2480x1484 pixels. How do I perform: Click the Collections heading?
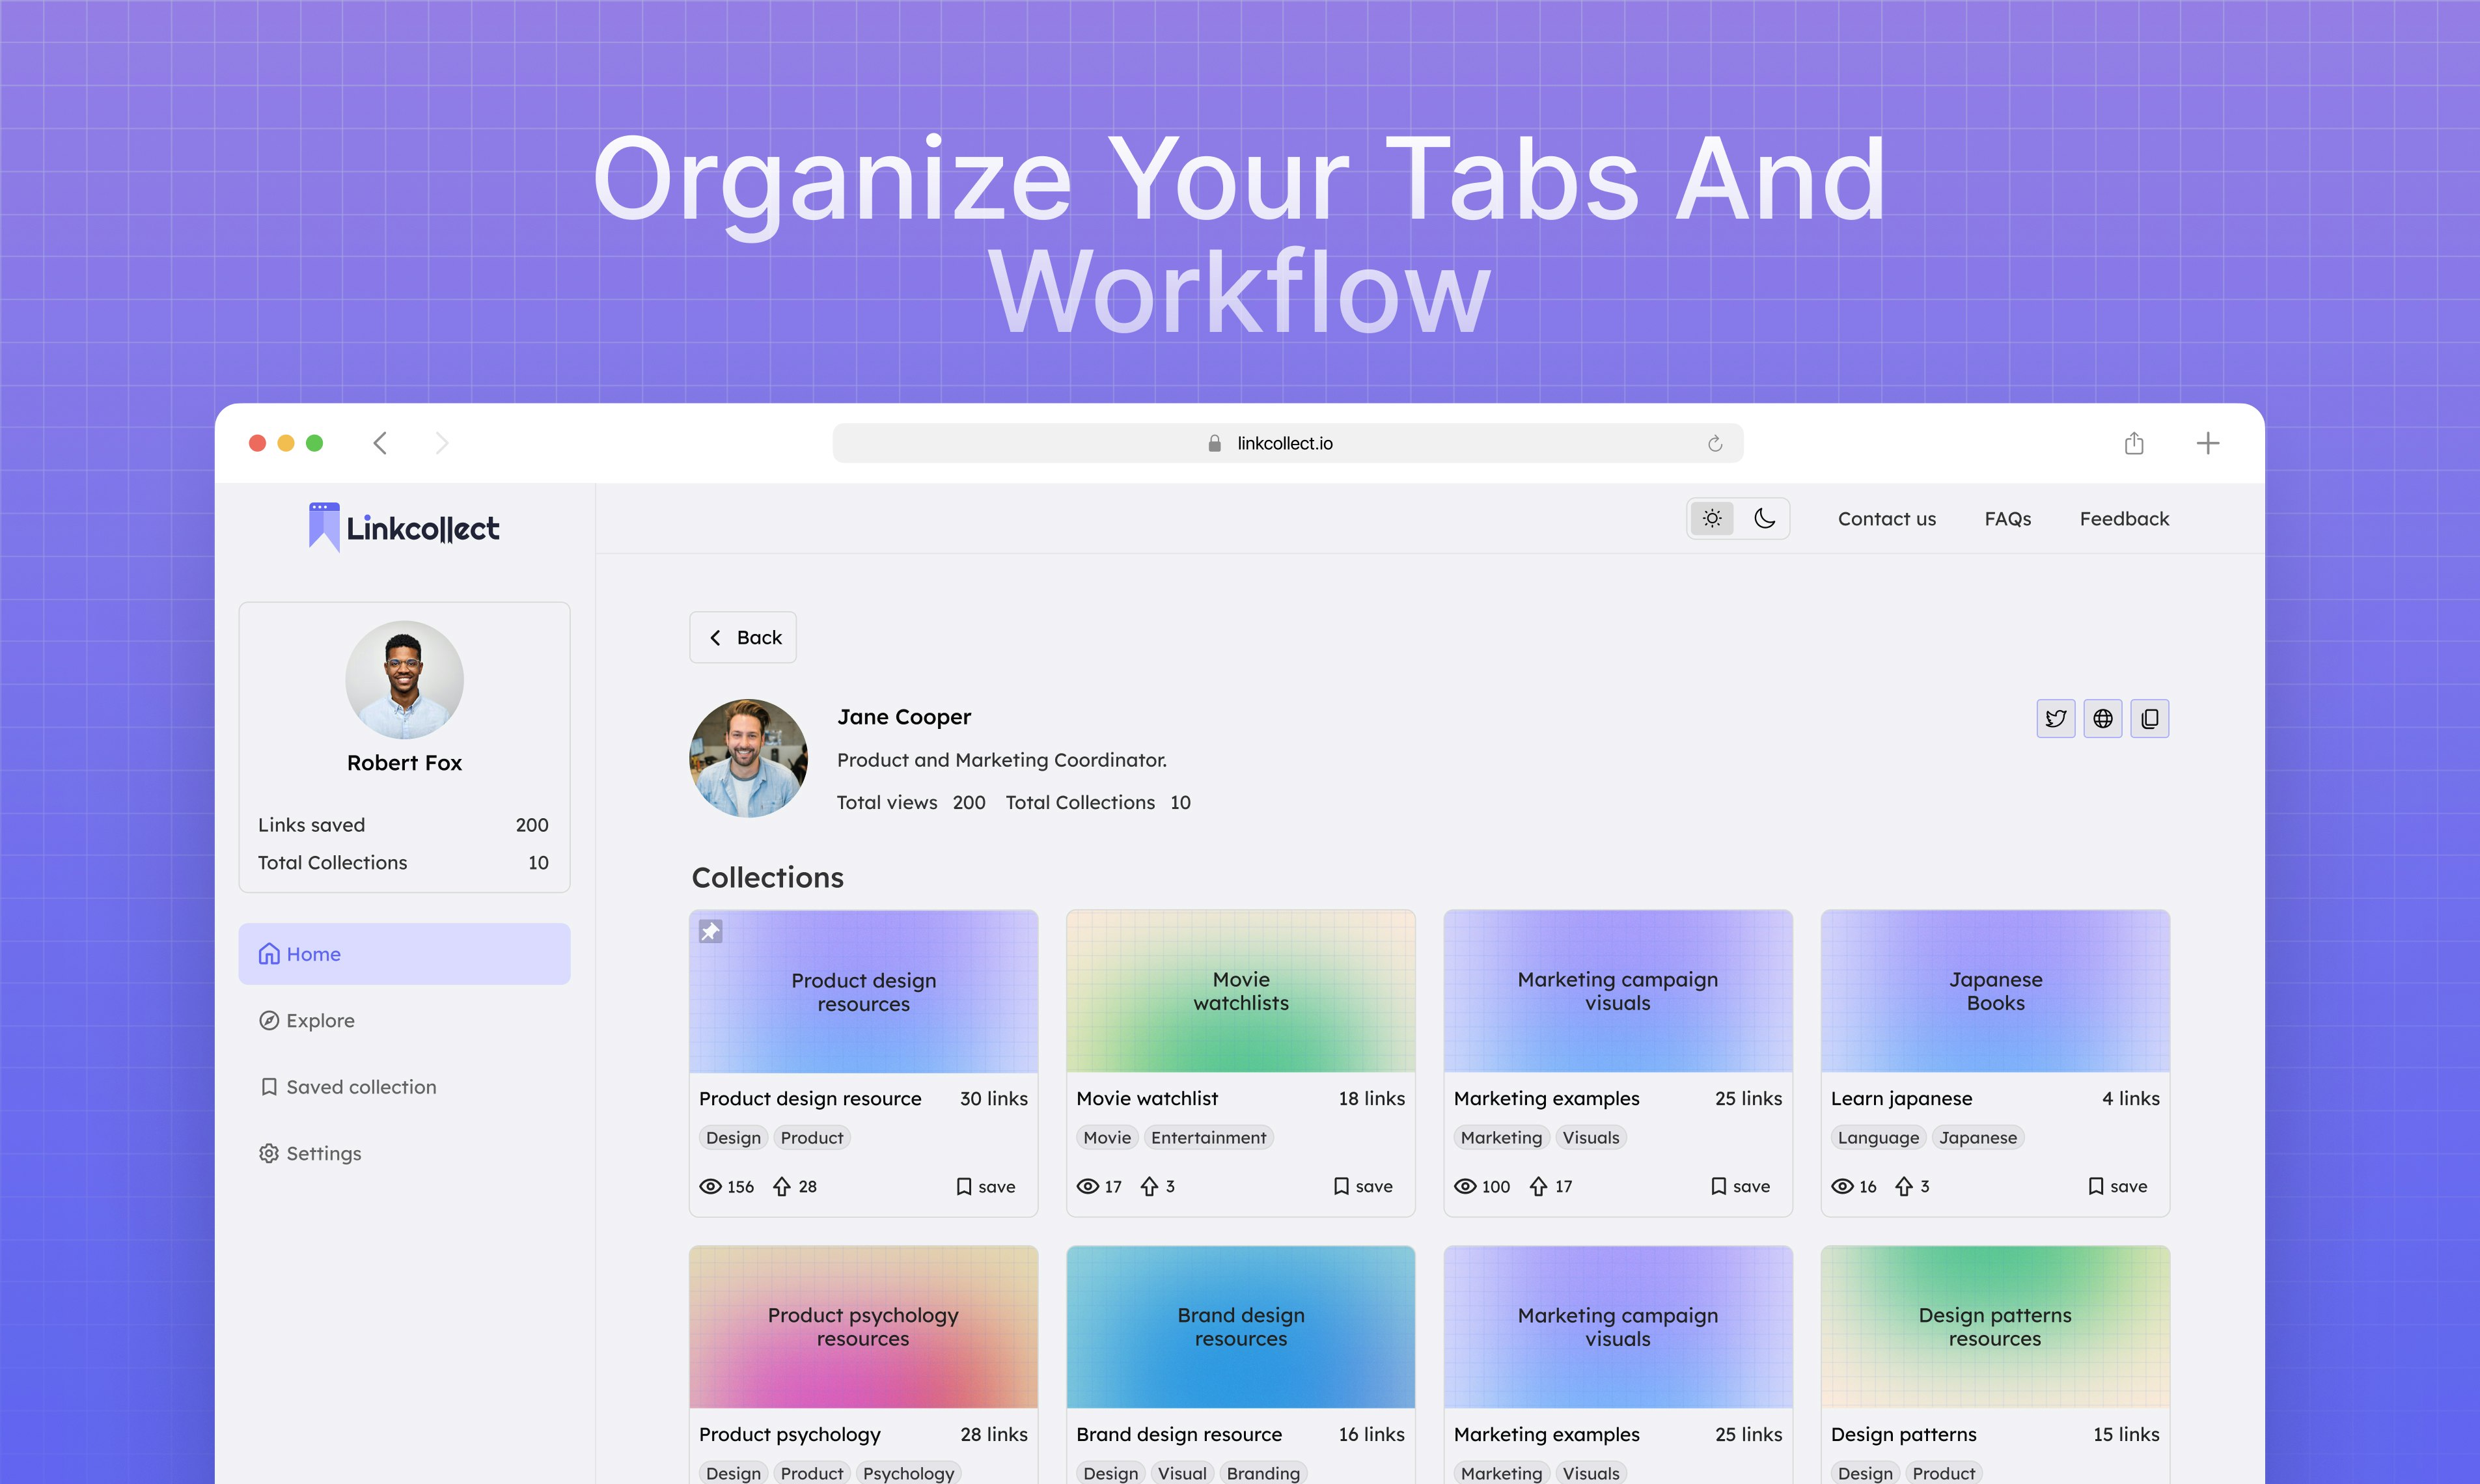click(768, 877)
